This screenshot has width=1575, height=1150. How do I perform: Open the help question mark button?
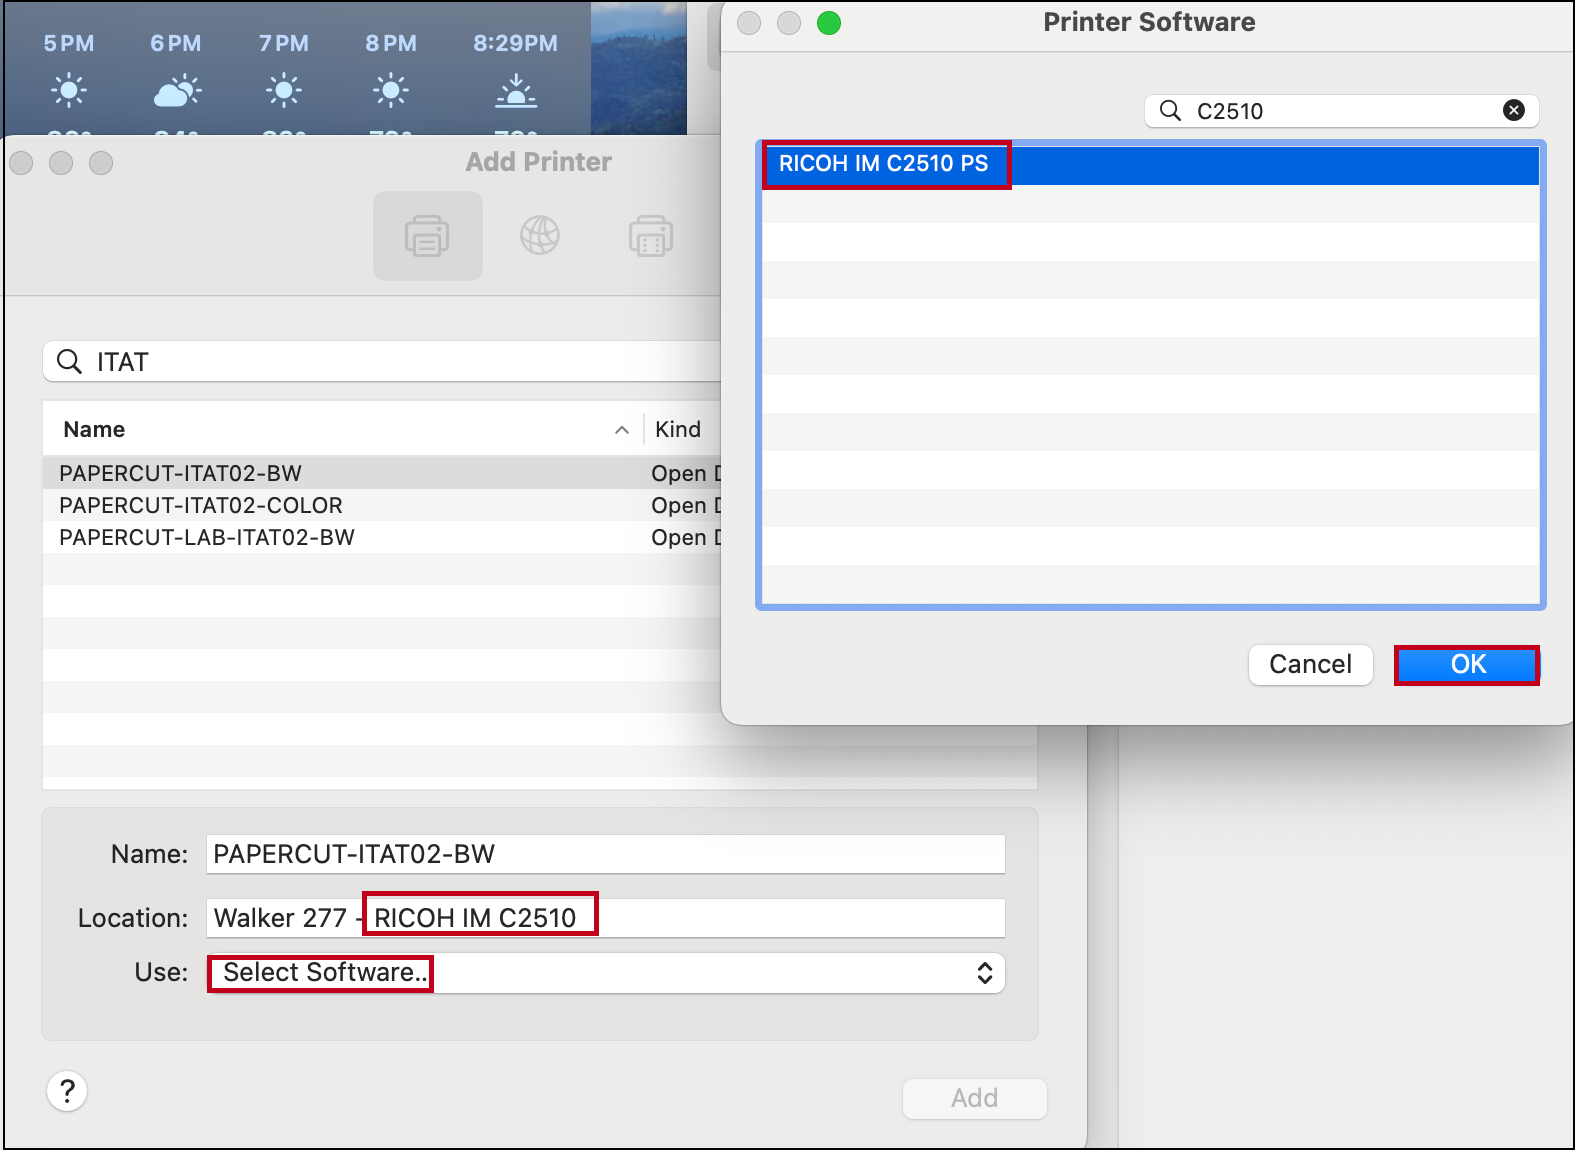[67, 1091]
